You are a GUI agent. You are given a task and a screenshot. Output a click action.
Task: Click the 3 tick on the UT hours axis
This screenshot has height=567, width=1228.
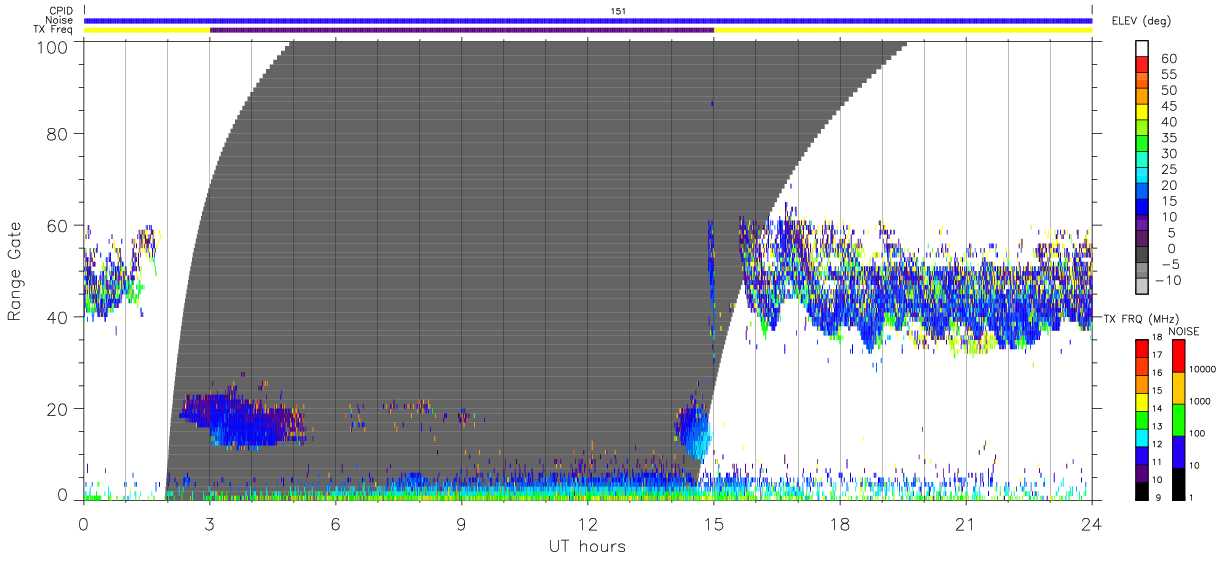pyautogui.click(x=210, y=523)
